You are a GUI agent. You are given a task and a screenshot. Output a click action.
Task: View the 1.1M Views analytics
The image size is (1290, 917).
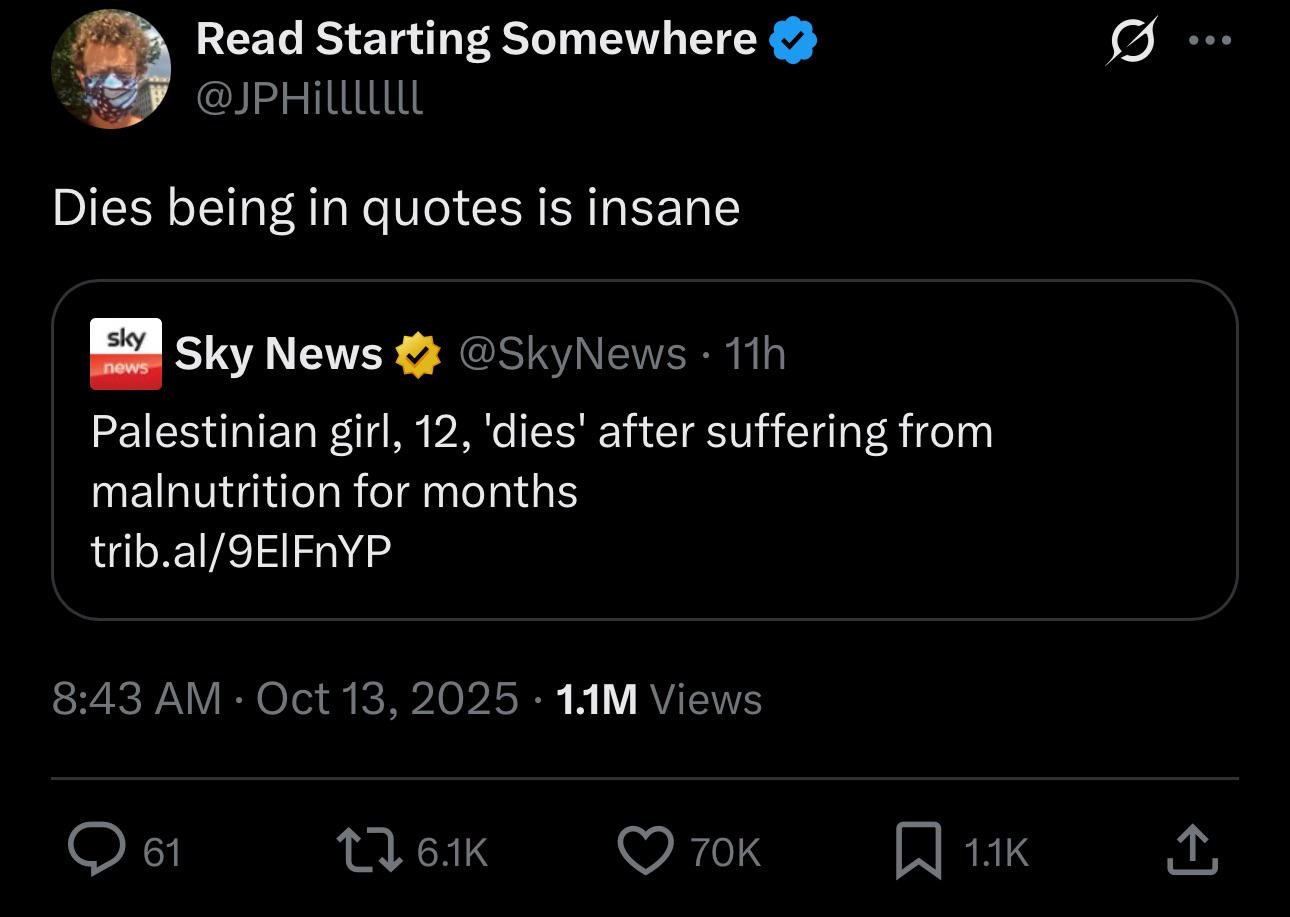[658, 698]
